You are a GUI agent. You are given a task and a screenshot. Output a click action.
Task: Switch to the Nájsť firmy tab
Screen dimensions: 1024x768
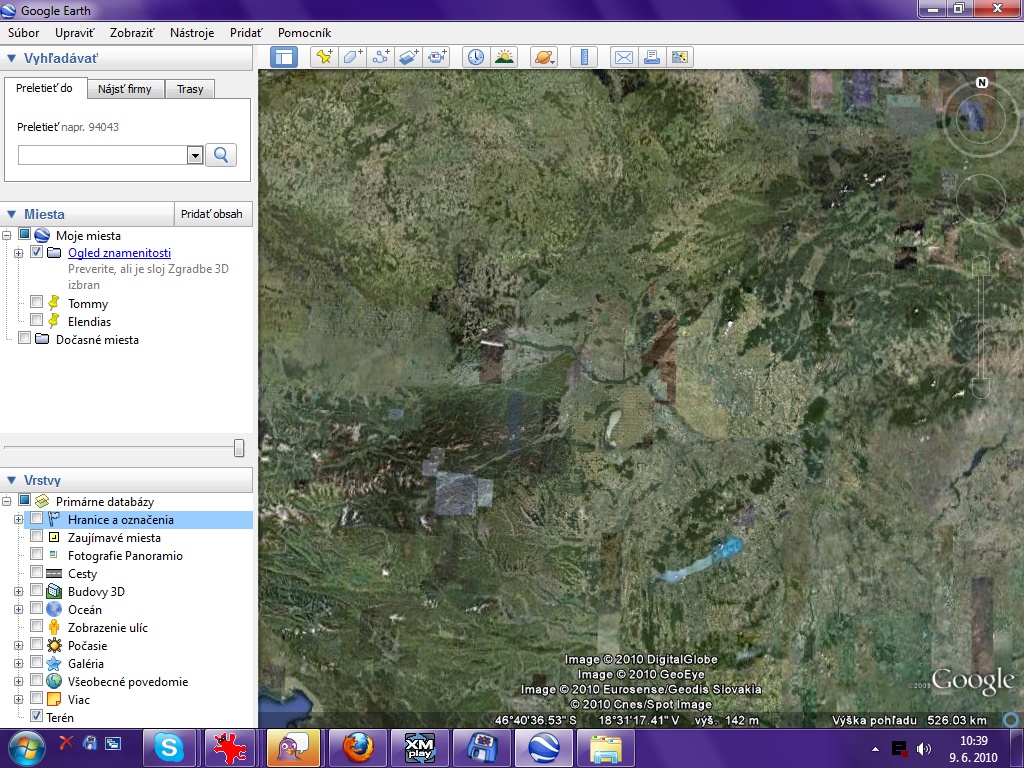click(x=125, y=89)
